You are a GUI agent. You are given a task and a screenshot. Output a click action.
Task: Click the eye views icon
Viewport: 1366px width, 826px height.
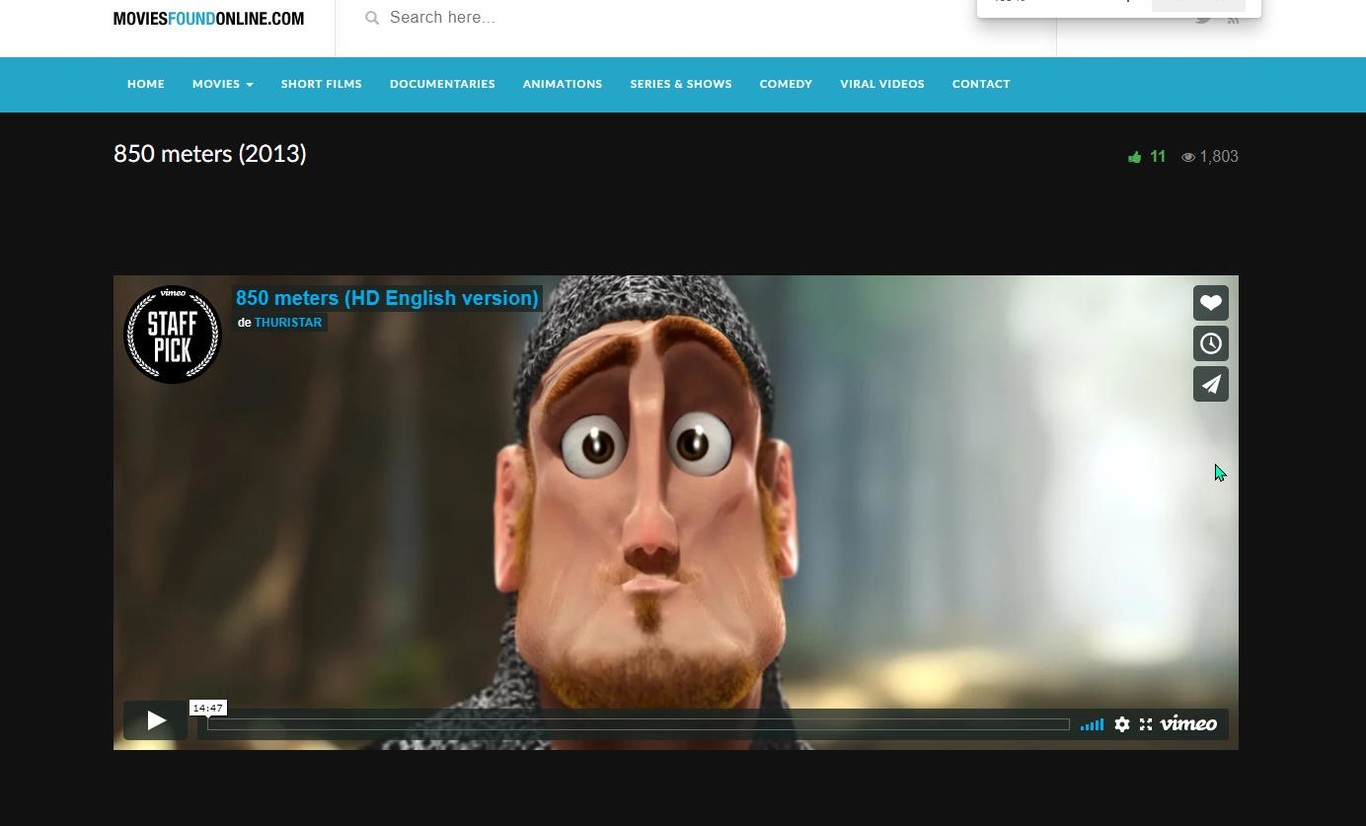[1188, 157]
